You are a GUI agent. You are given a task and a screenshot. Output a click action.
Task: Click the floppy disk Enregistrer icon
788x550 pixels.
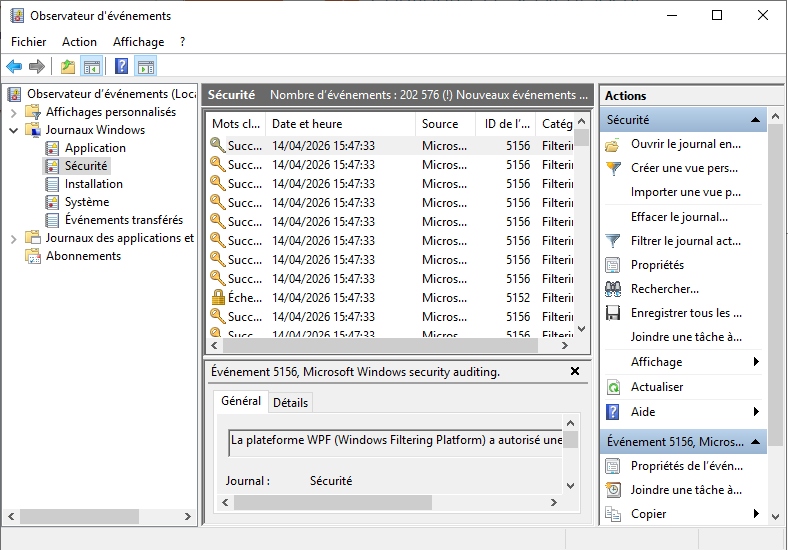coord(613,313)
